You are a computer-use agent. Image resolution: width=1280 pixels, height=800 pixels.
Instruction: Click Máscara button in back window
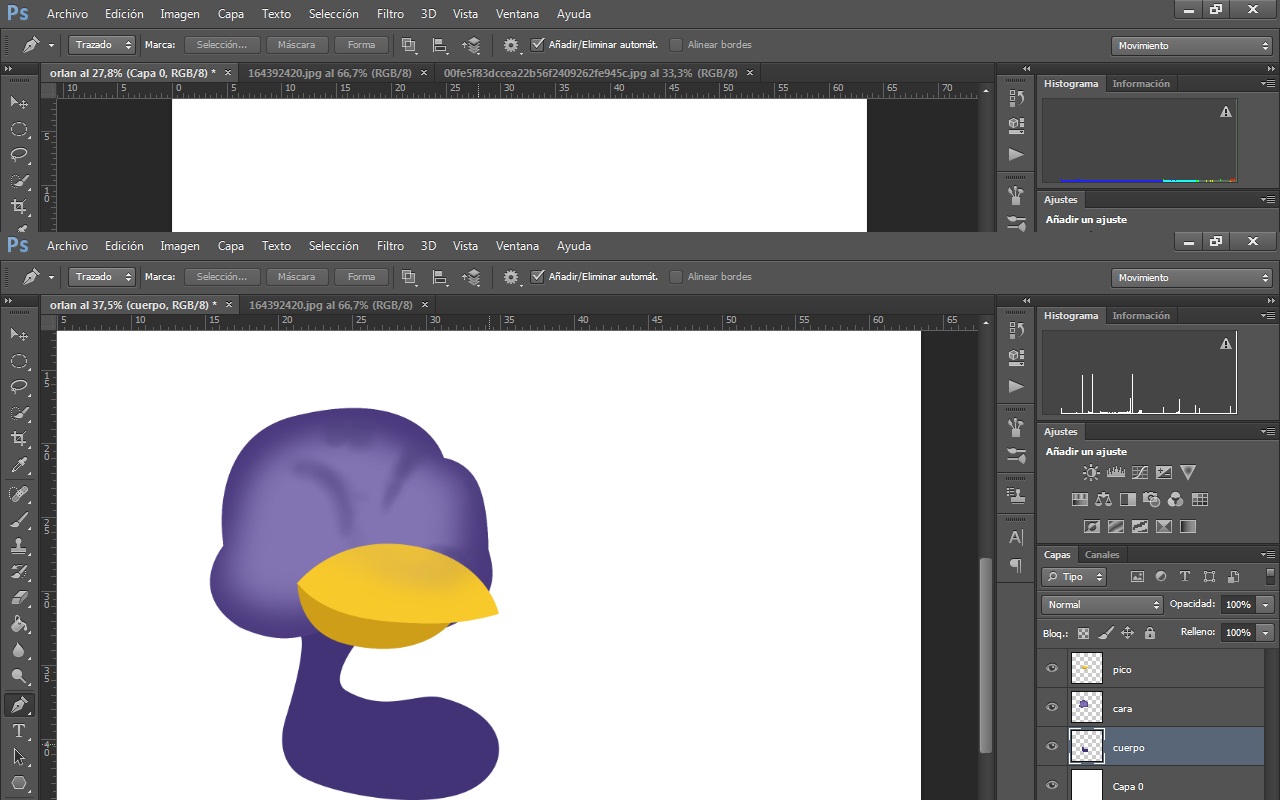click(x=296, y=45)
